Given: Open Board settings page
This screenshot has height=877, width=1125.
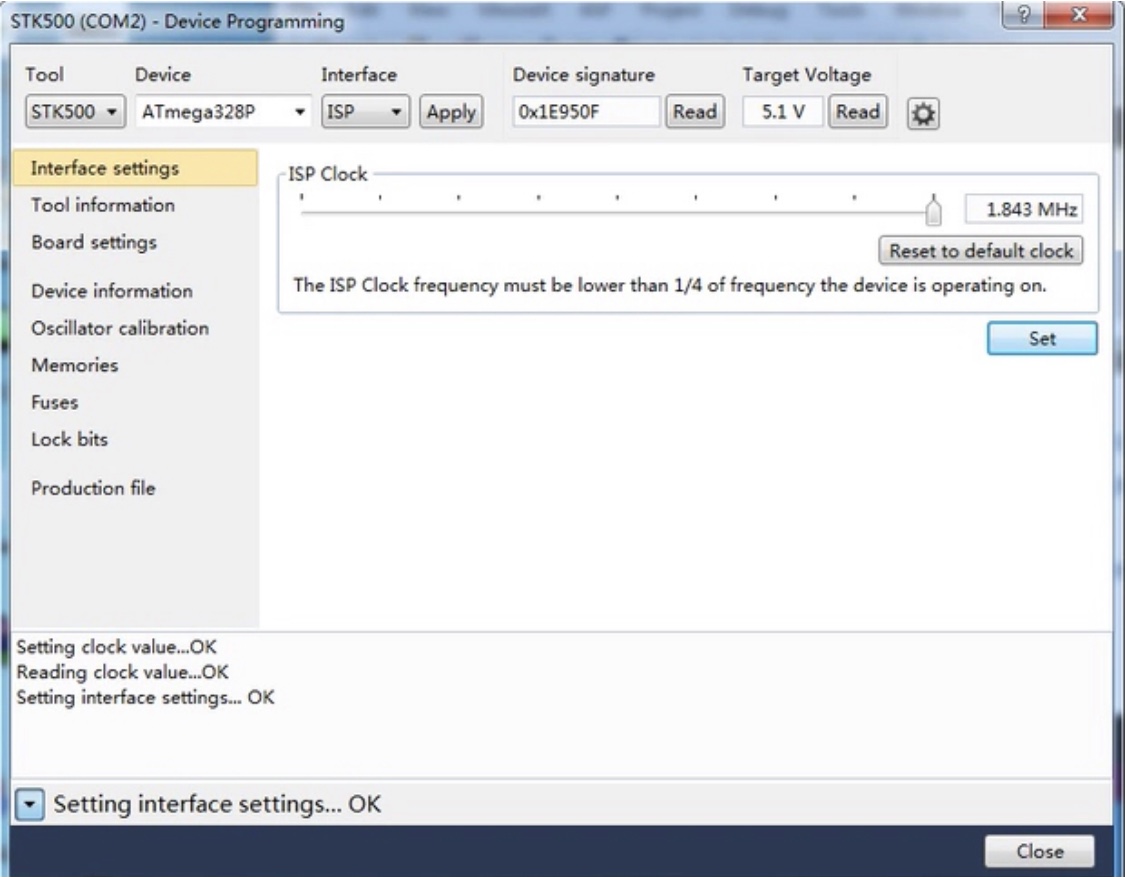Looking at the screenshot, I should [x=93, y=243].
